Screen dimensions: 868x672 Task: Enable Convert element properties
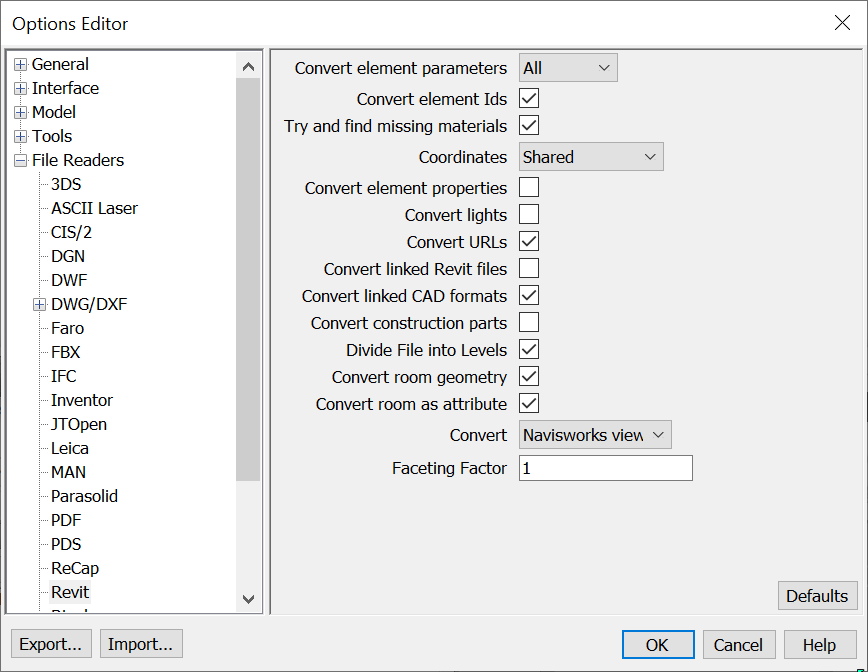click(528, 187)
